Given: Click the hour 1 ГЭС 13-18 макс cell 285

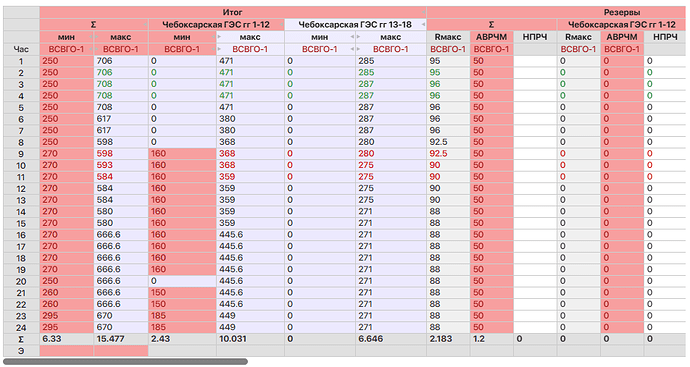Looking at the screenshot, I should pyautogui.click(x=391, y=61).
